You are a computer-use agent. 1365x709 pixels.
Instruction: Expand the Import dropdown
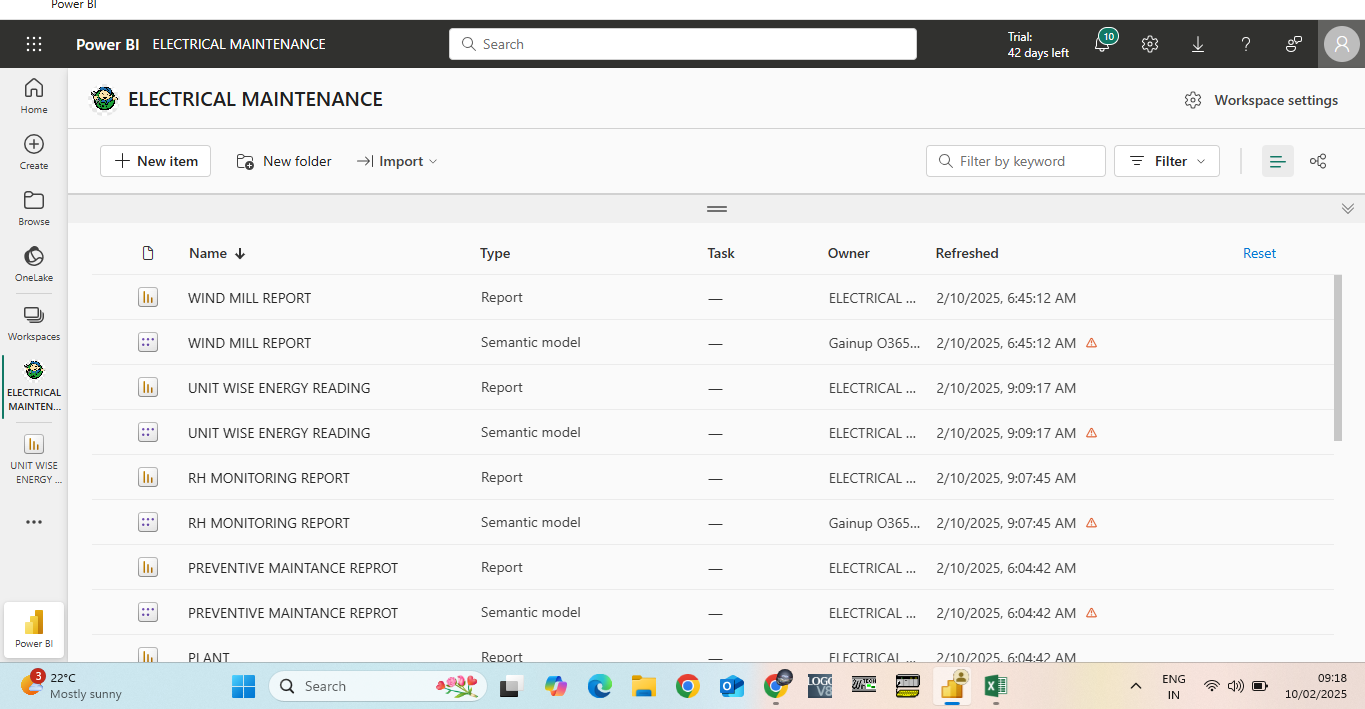click(x=398, y=161)
